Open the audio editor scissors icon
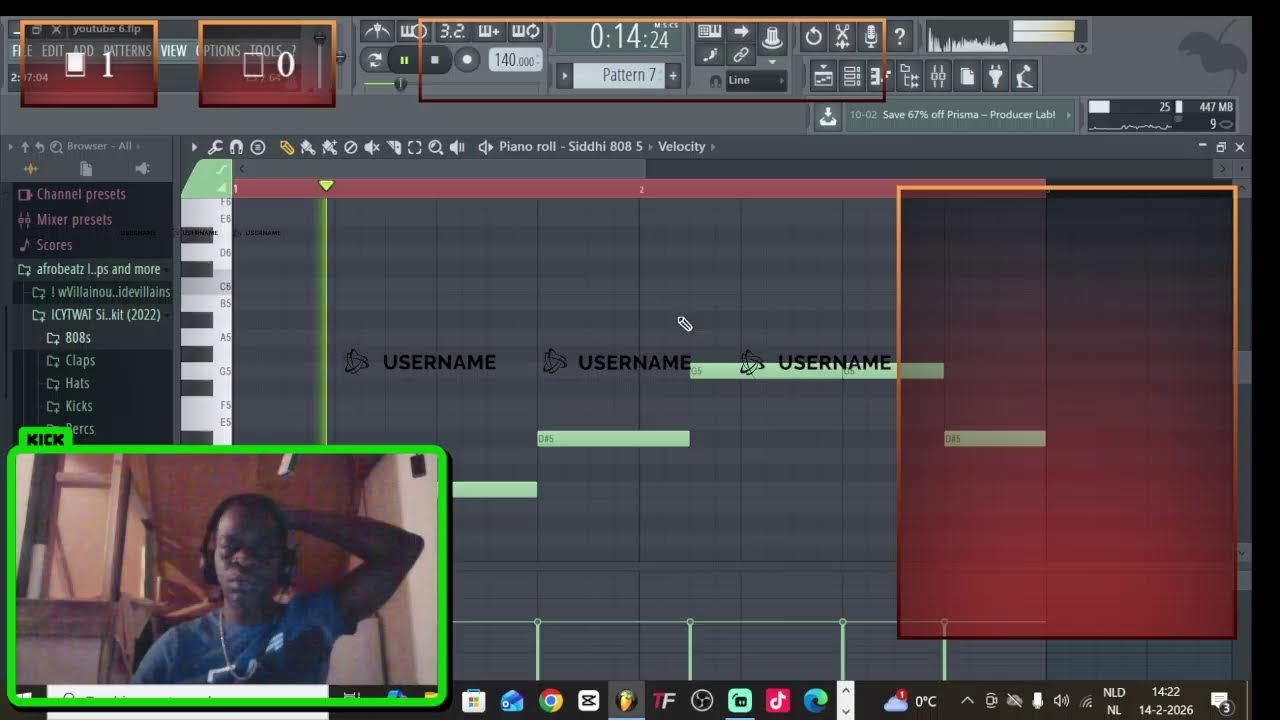 pos(842,37)
